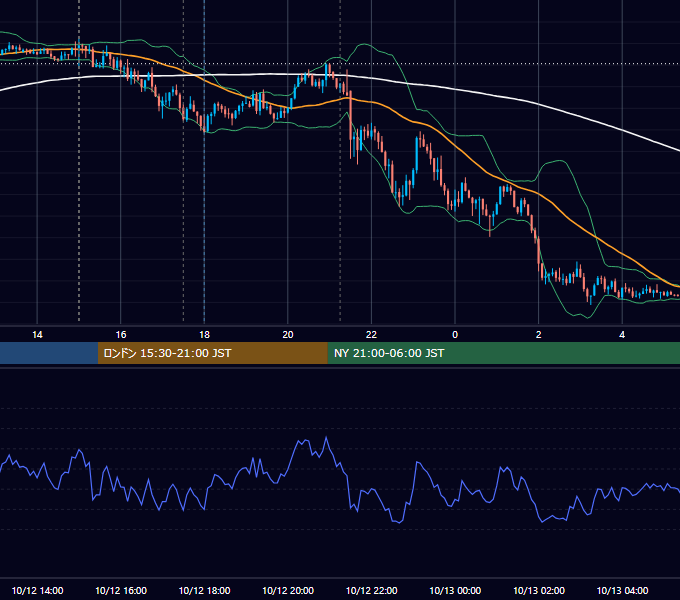
Task: Click the ロンドン 15:30-21:00 JST session bar
Action: click(x=212, y=353)
